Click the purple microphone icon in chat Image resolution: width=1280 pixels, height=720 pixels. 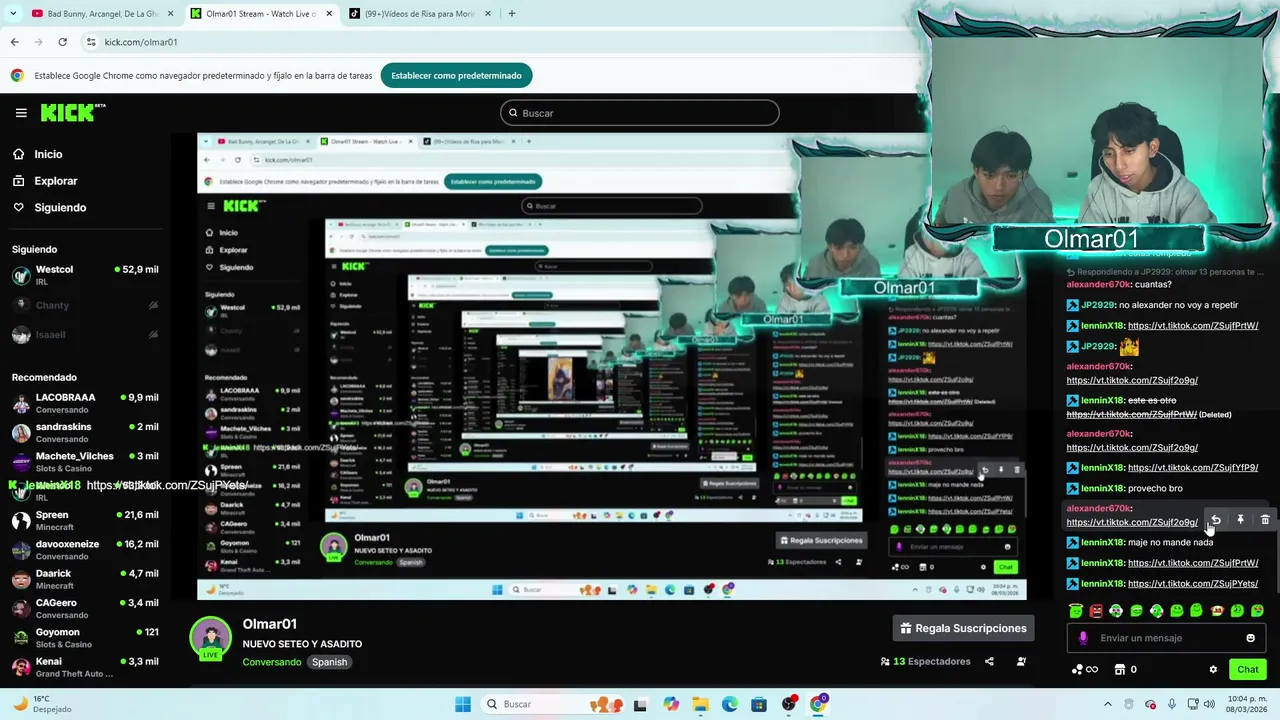[x=1083, y=638]
